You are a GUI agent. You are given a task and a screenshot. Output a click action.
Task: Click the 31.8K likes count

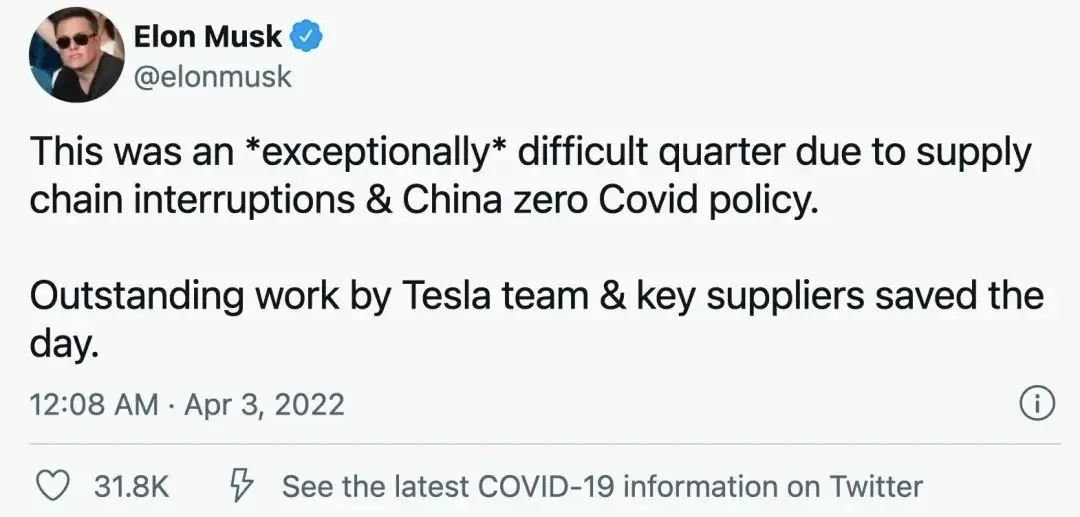pyautogui.click(x=131, y=487)
